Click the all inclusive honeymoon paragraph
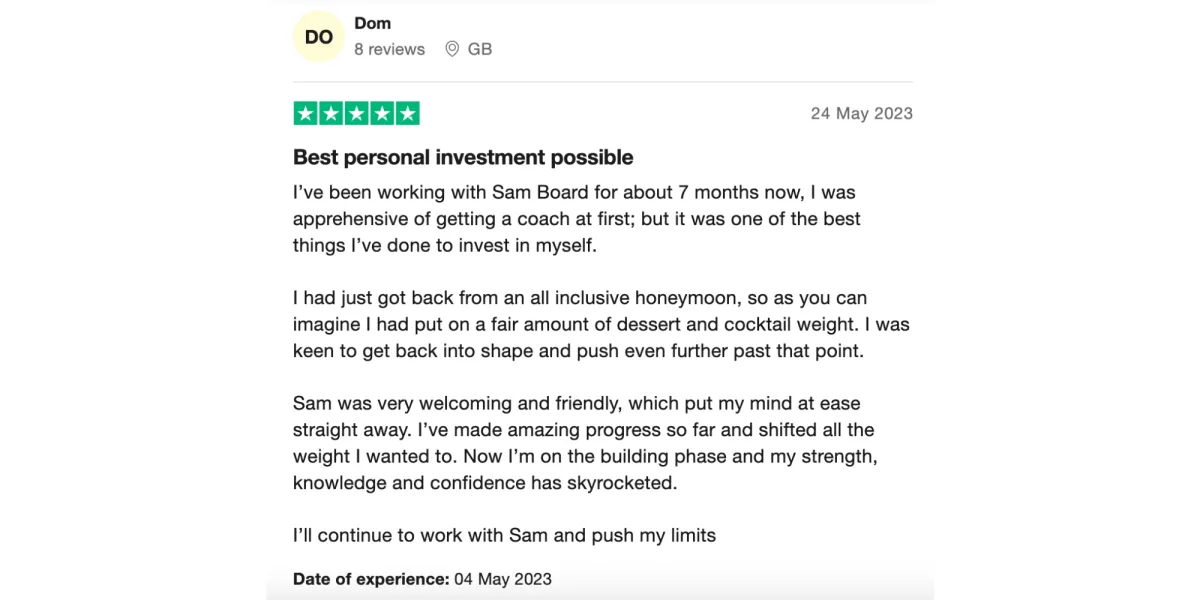Image resolution: width=1200 pixels, height=600 pixels. pyautogui.click(x=601, y=324)
